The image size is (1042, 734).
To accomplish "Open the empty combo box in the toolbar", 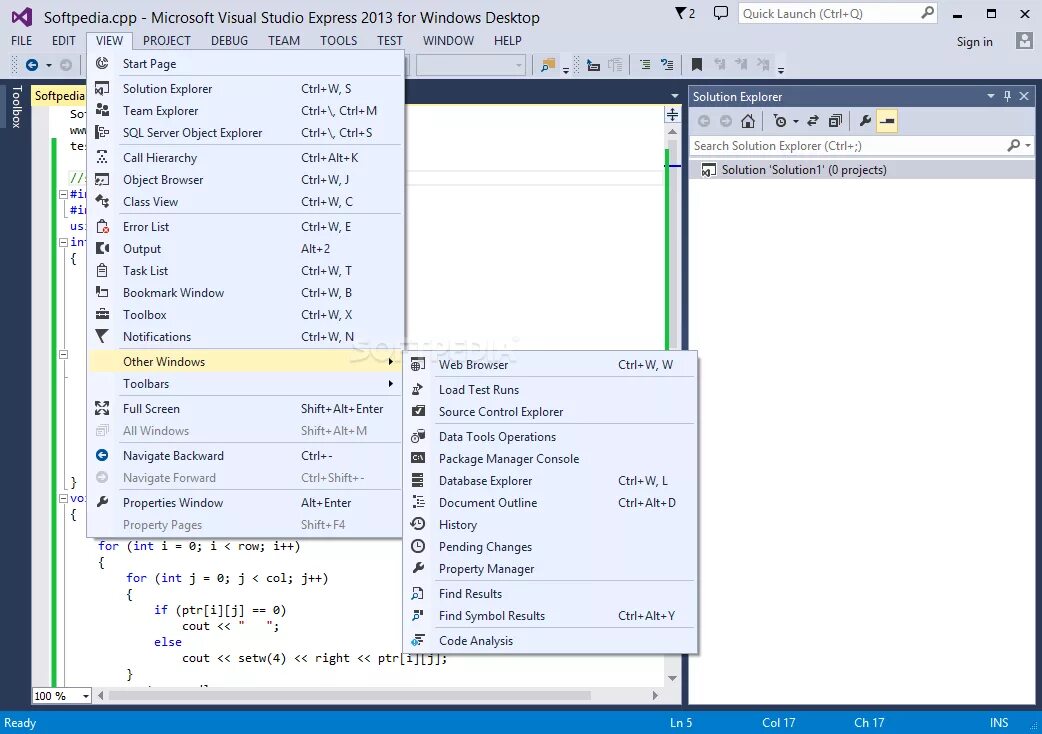I will pos(470,64).
